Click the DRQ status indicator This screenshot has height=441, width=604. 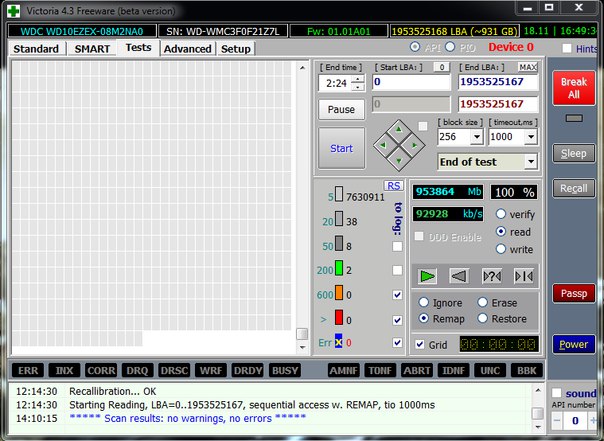138,371
